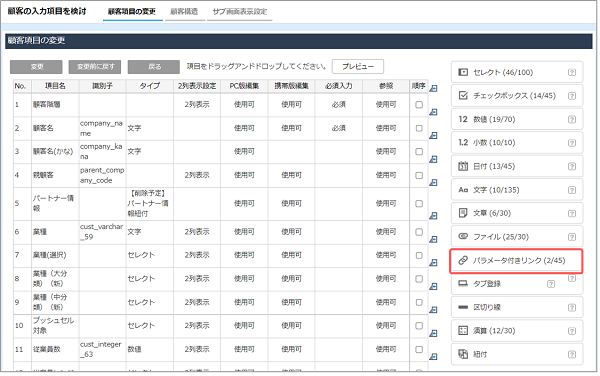This screenshot has width=600, height=376.
Task: Select the 演算 calculation icon
Action: [463, 330]
